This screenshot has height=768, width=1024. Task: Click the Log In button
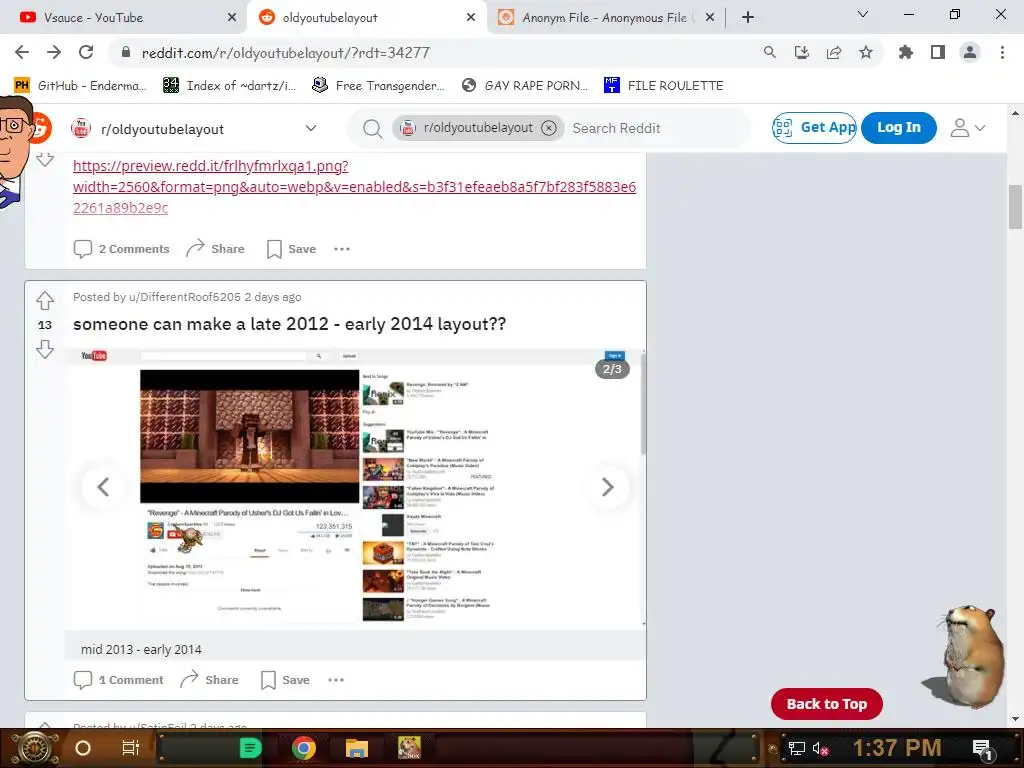click(x=899, y=127)
